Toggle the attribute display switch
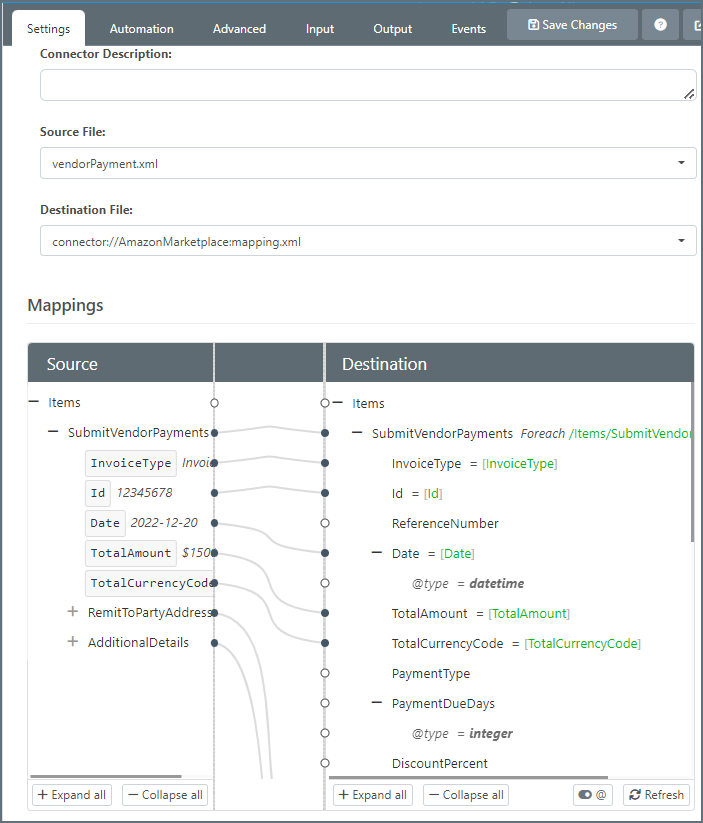This screenshot has width=703, height=823. pos(592,795)
